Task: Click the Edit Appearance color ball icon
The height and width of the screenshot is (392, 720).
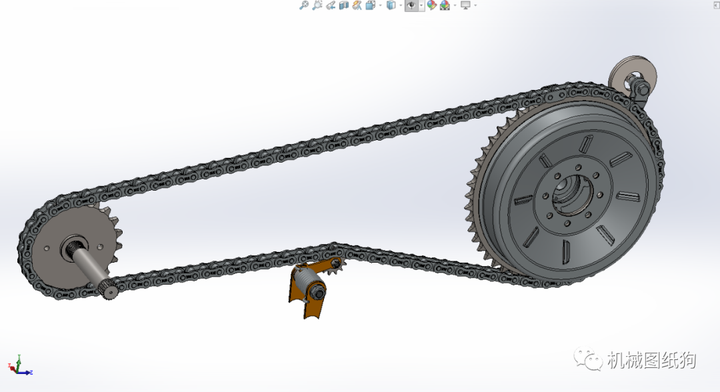Action: (x=432, y=5)
